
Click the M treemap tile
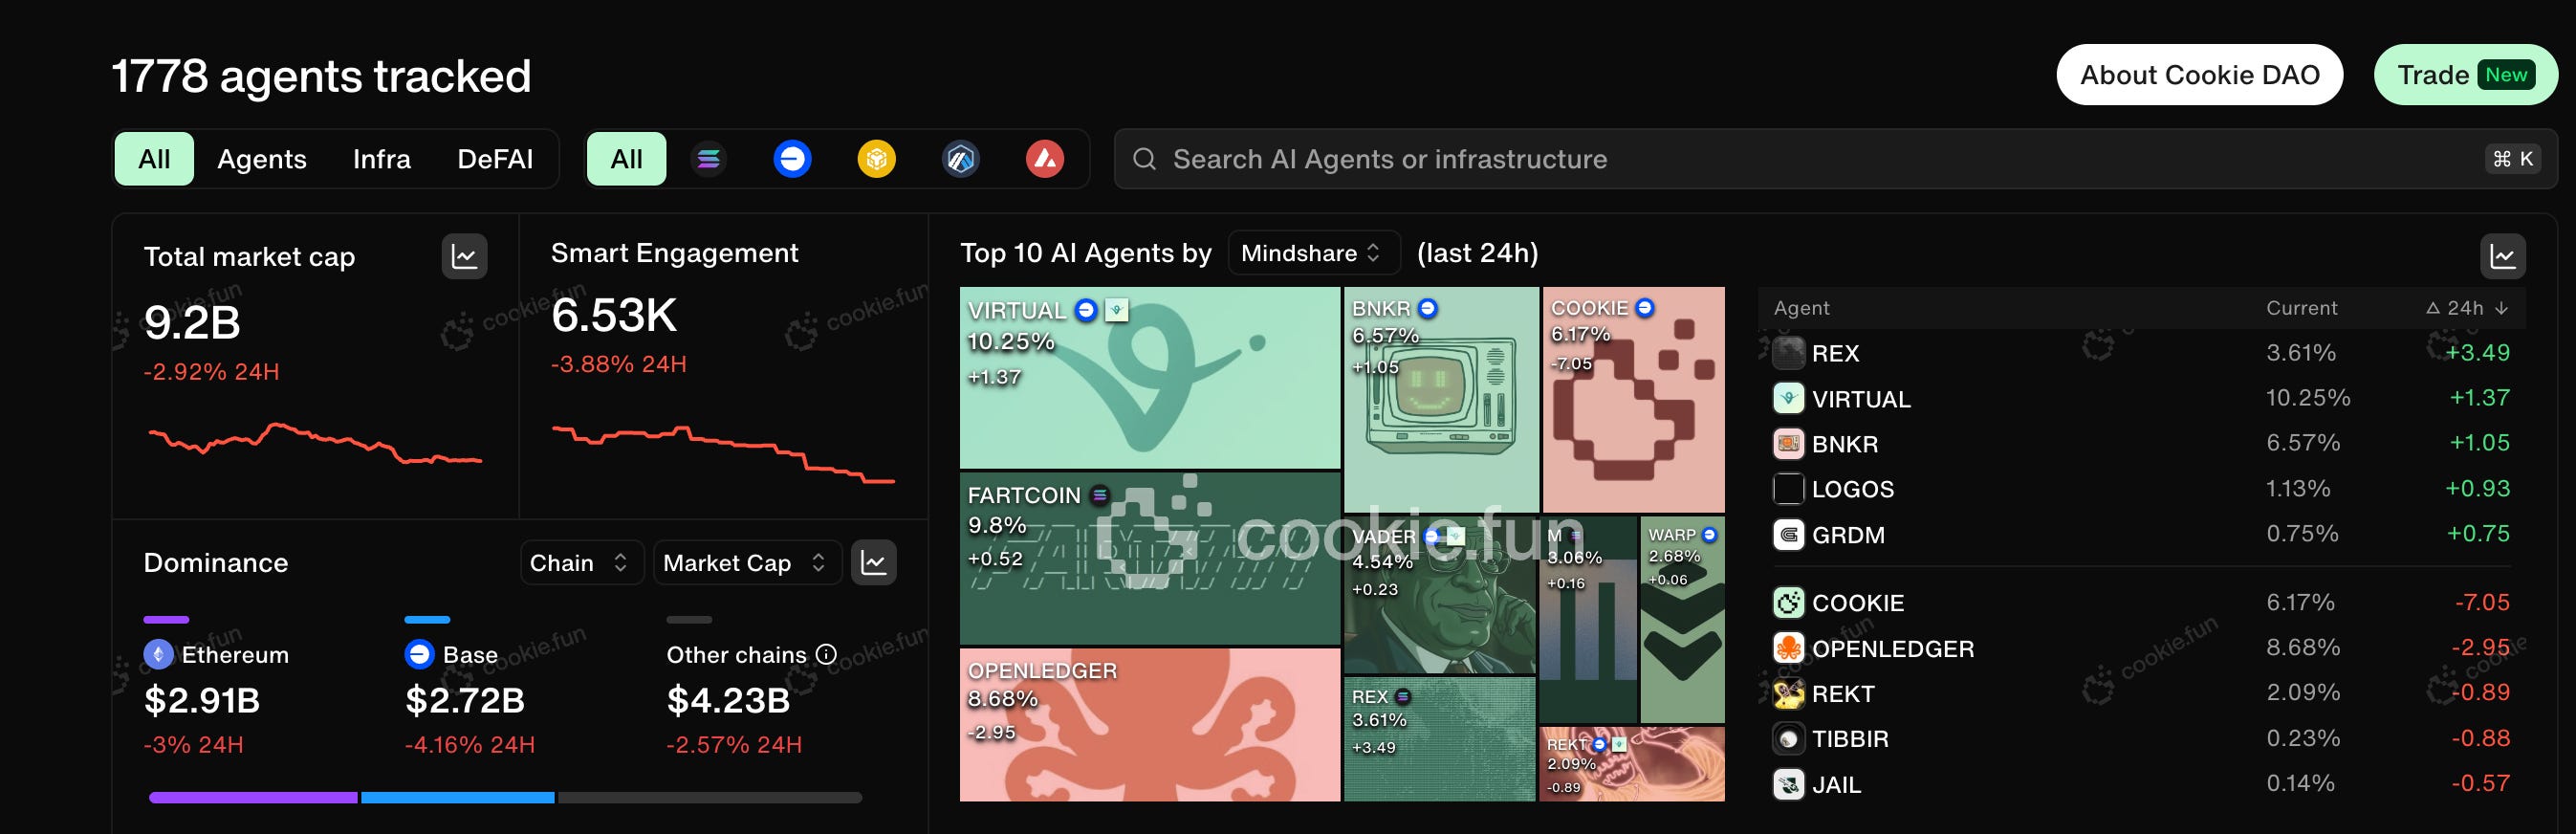(x=1588, y=619)
